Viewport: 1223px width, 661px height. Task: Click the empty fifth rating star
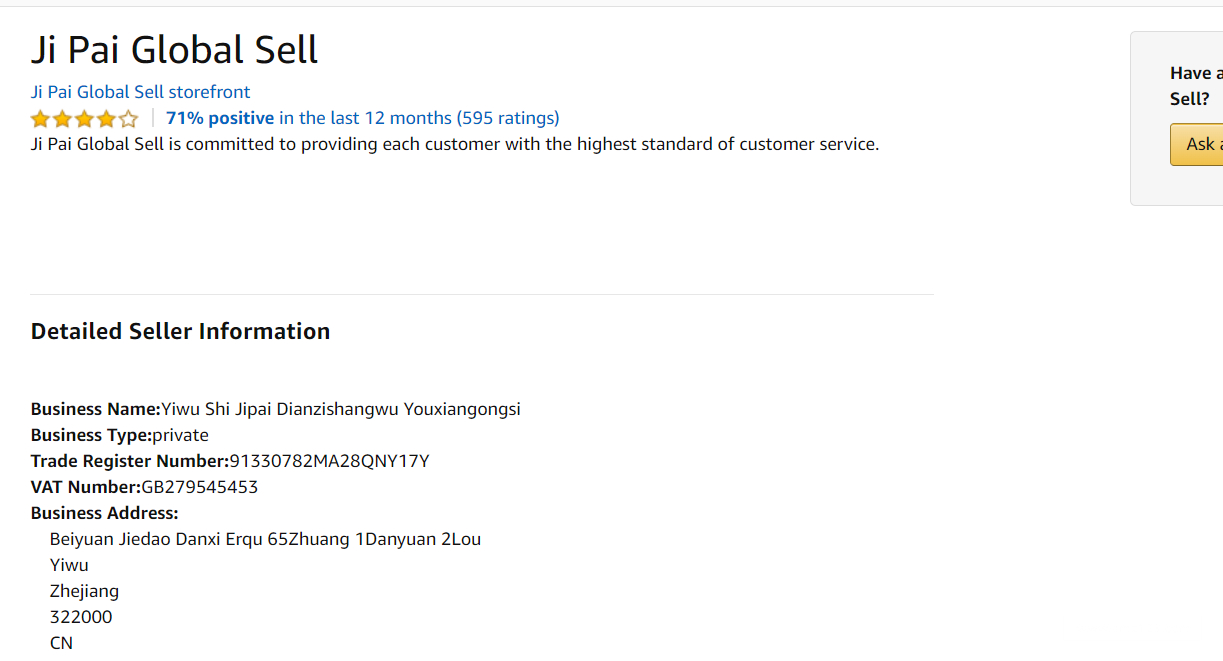[x=128, y=119]
